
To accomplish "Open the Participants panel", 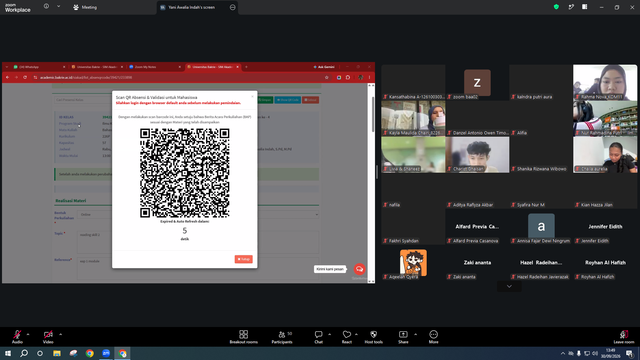I will tap(282, 337).
